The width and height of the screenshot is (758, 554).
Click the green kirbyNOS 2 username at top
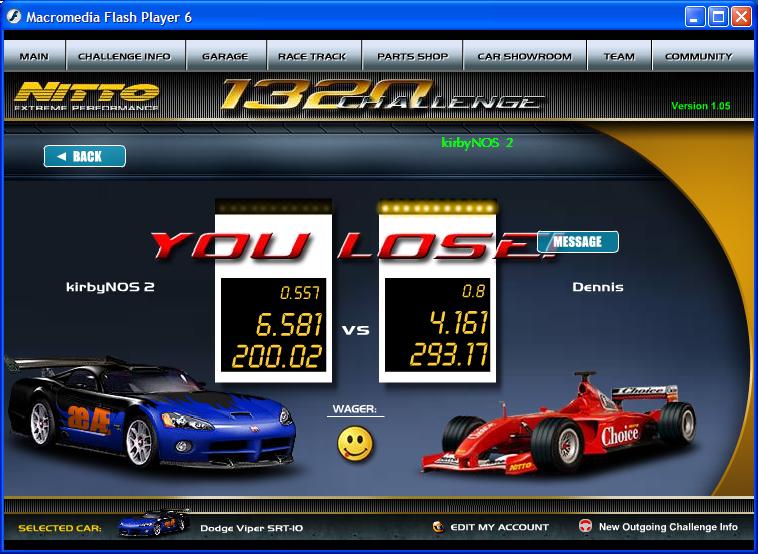pos(477,143)
